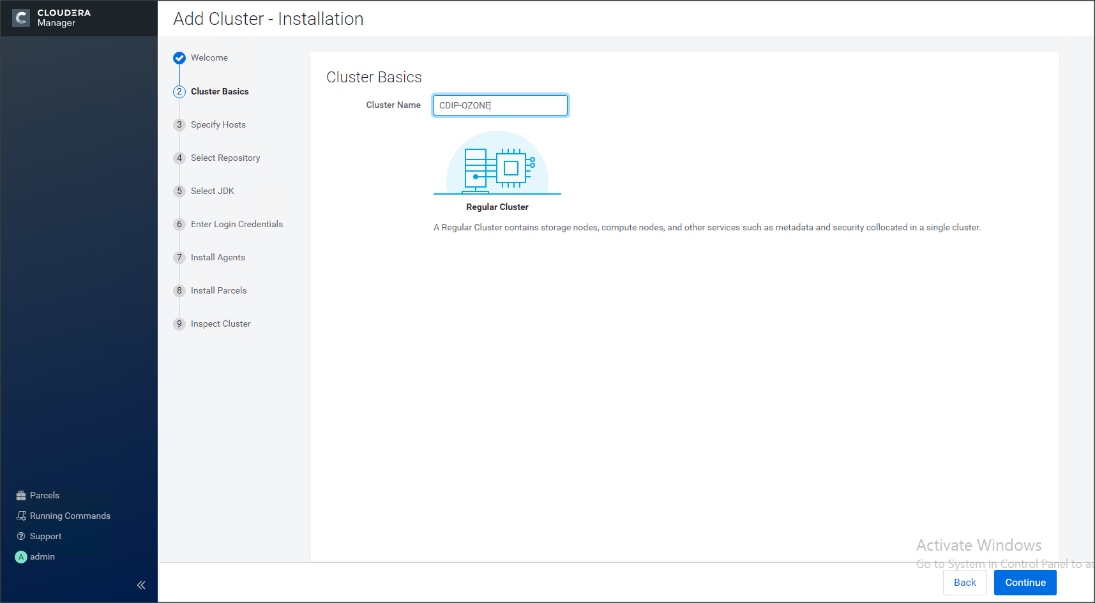Jump to the Select JDK step

click(207, 190)
